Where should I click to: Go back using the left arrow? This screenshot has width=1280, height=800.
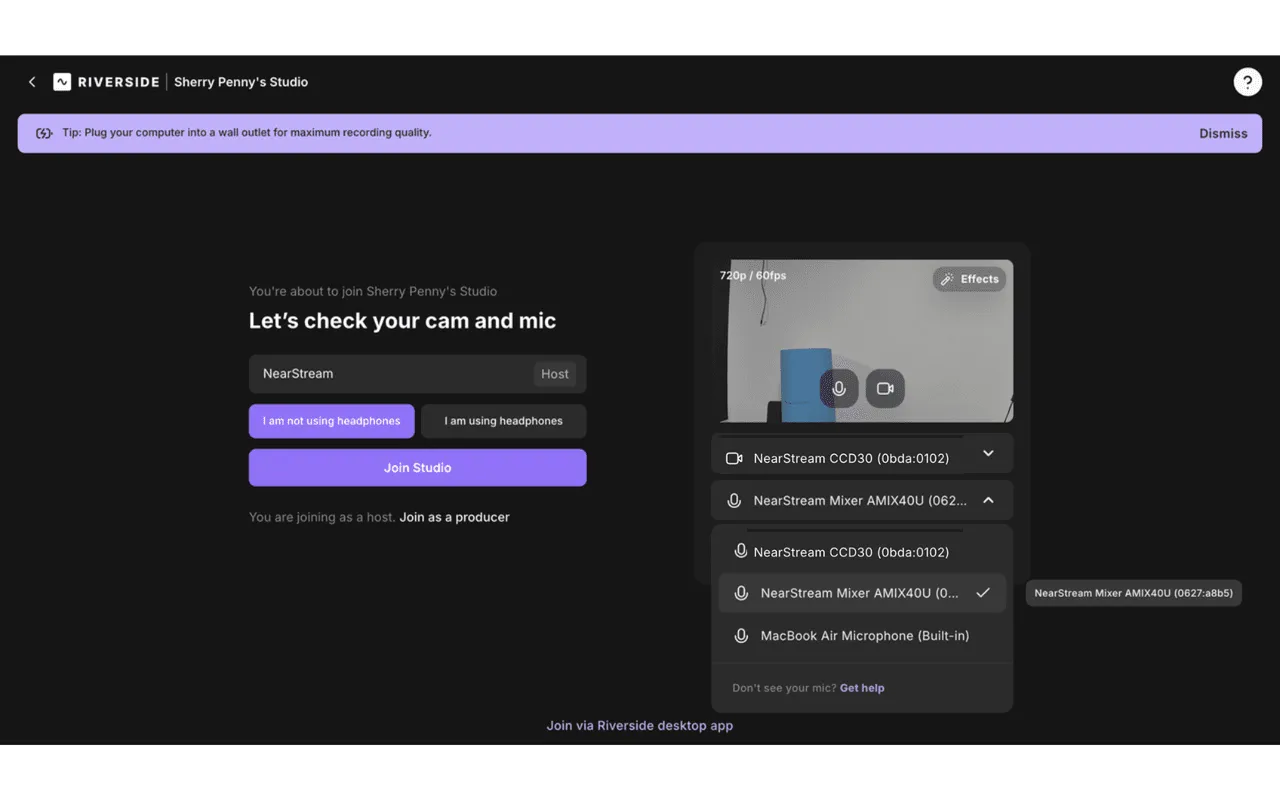(x=32, y=82)
